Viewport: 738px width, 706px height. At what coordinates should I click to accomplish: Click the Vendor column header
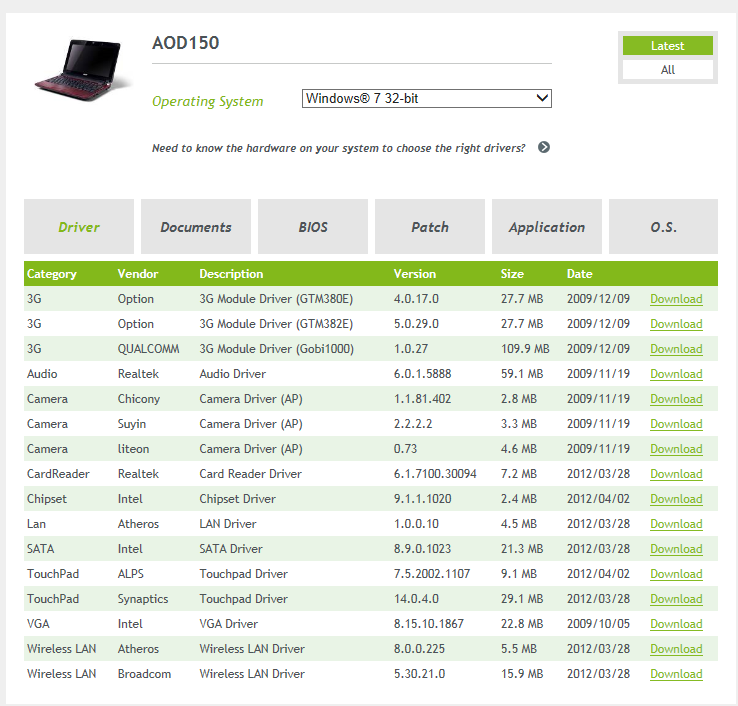coord(138,274)
